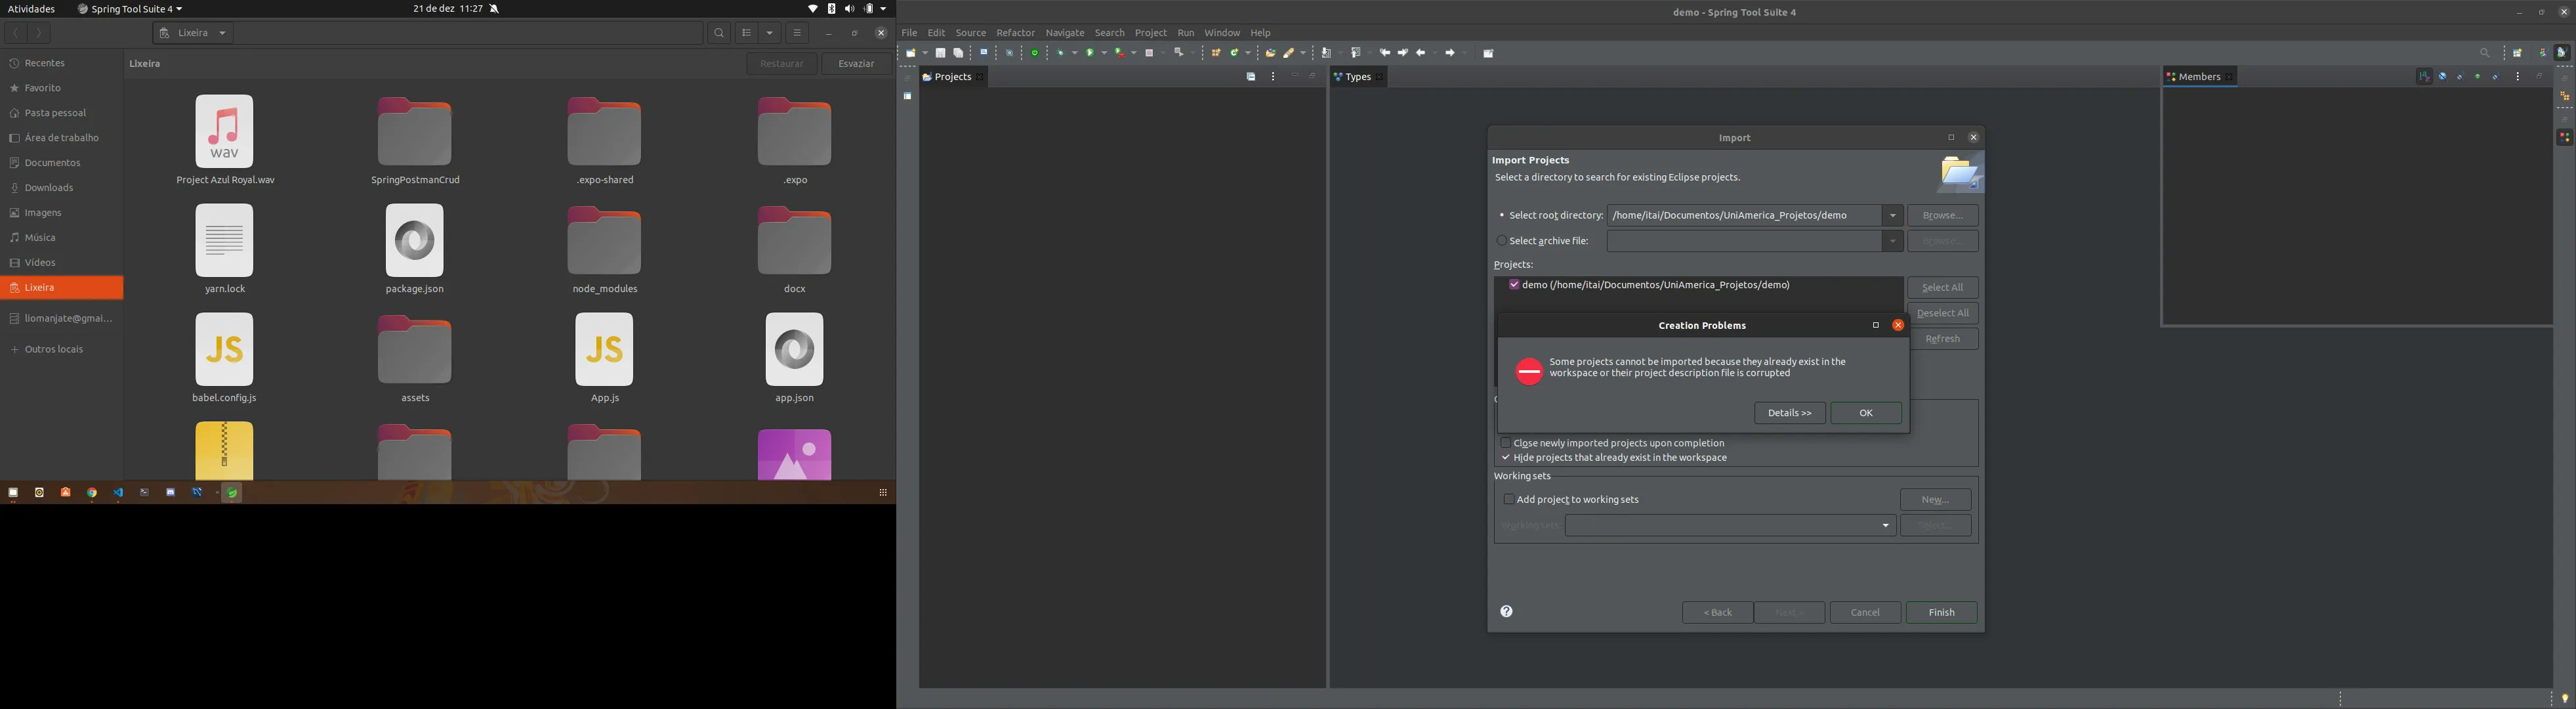Check Add project to working sets
Image resolution: width=2576 pixels, height=709 pixels.
[x=1509, y=499]
